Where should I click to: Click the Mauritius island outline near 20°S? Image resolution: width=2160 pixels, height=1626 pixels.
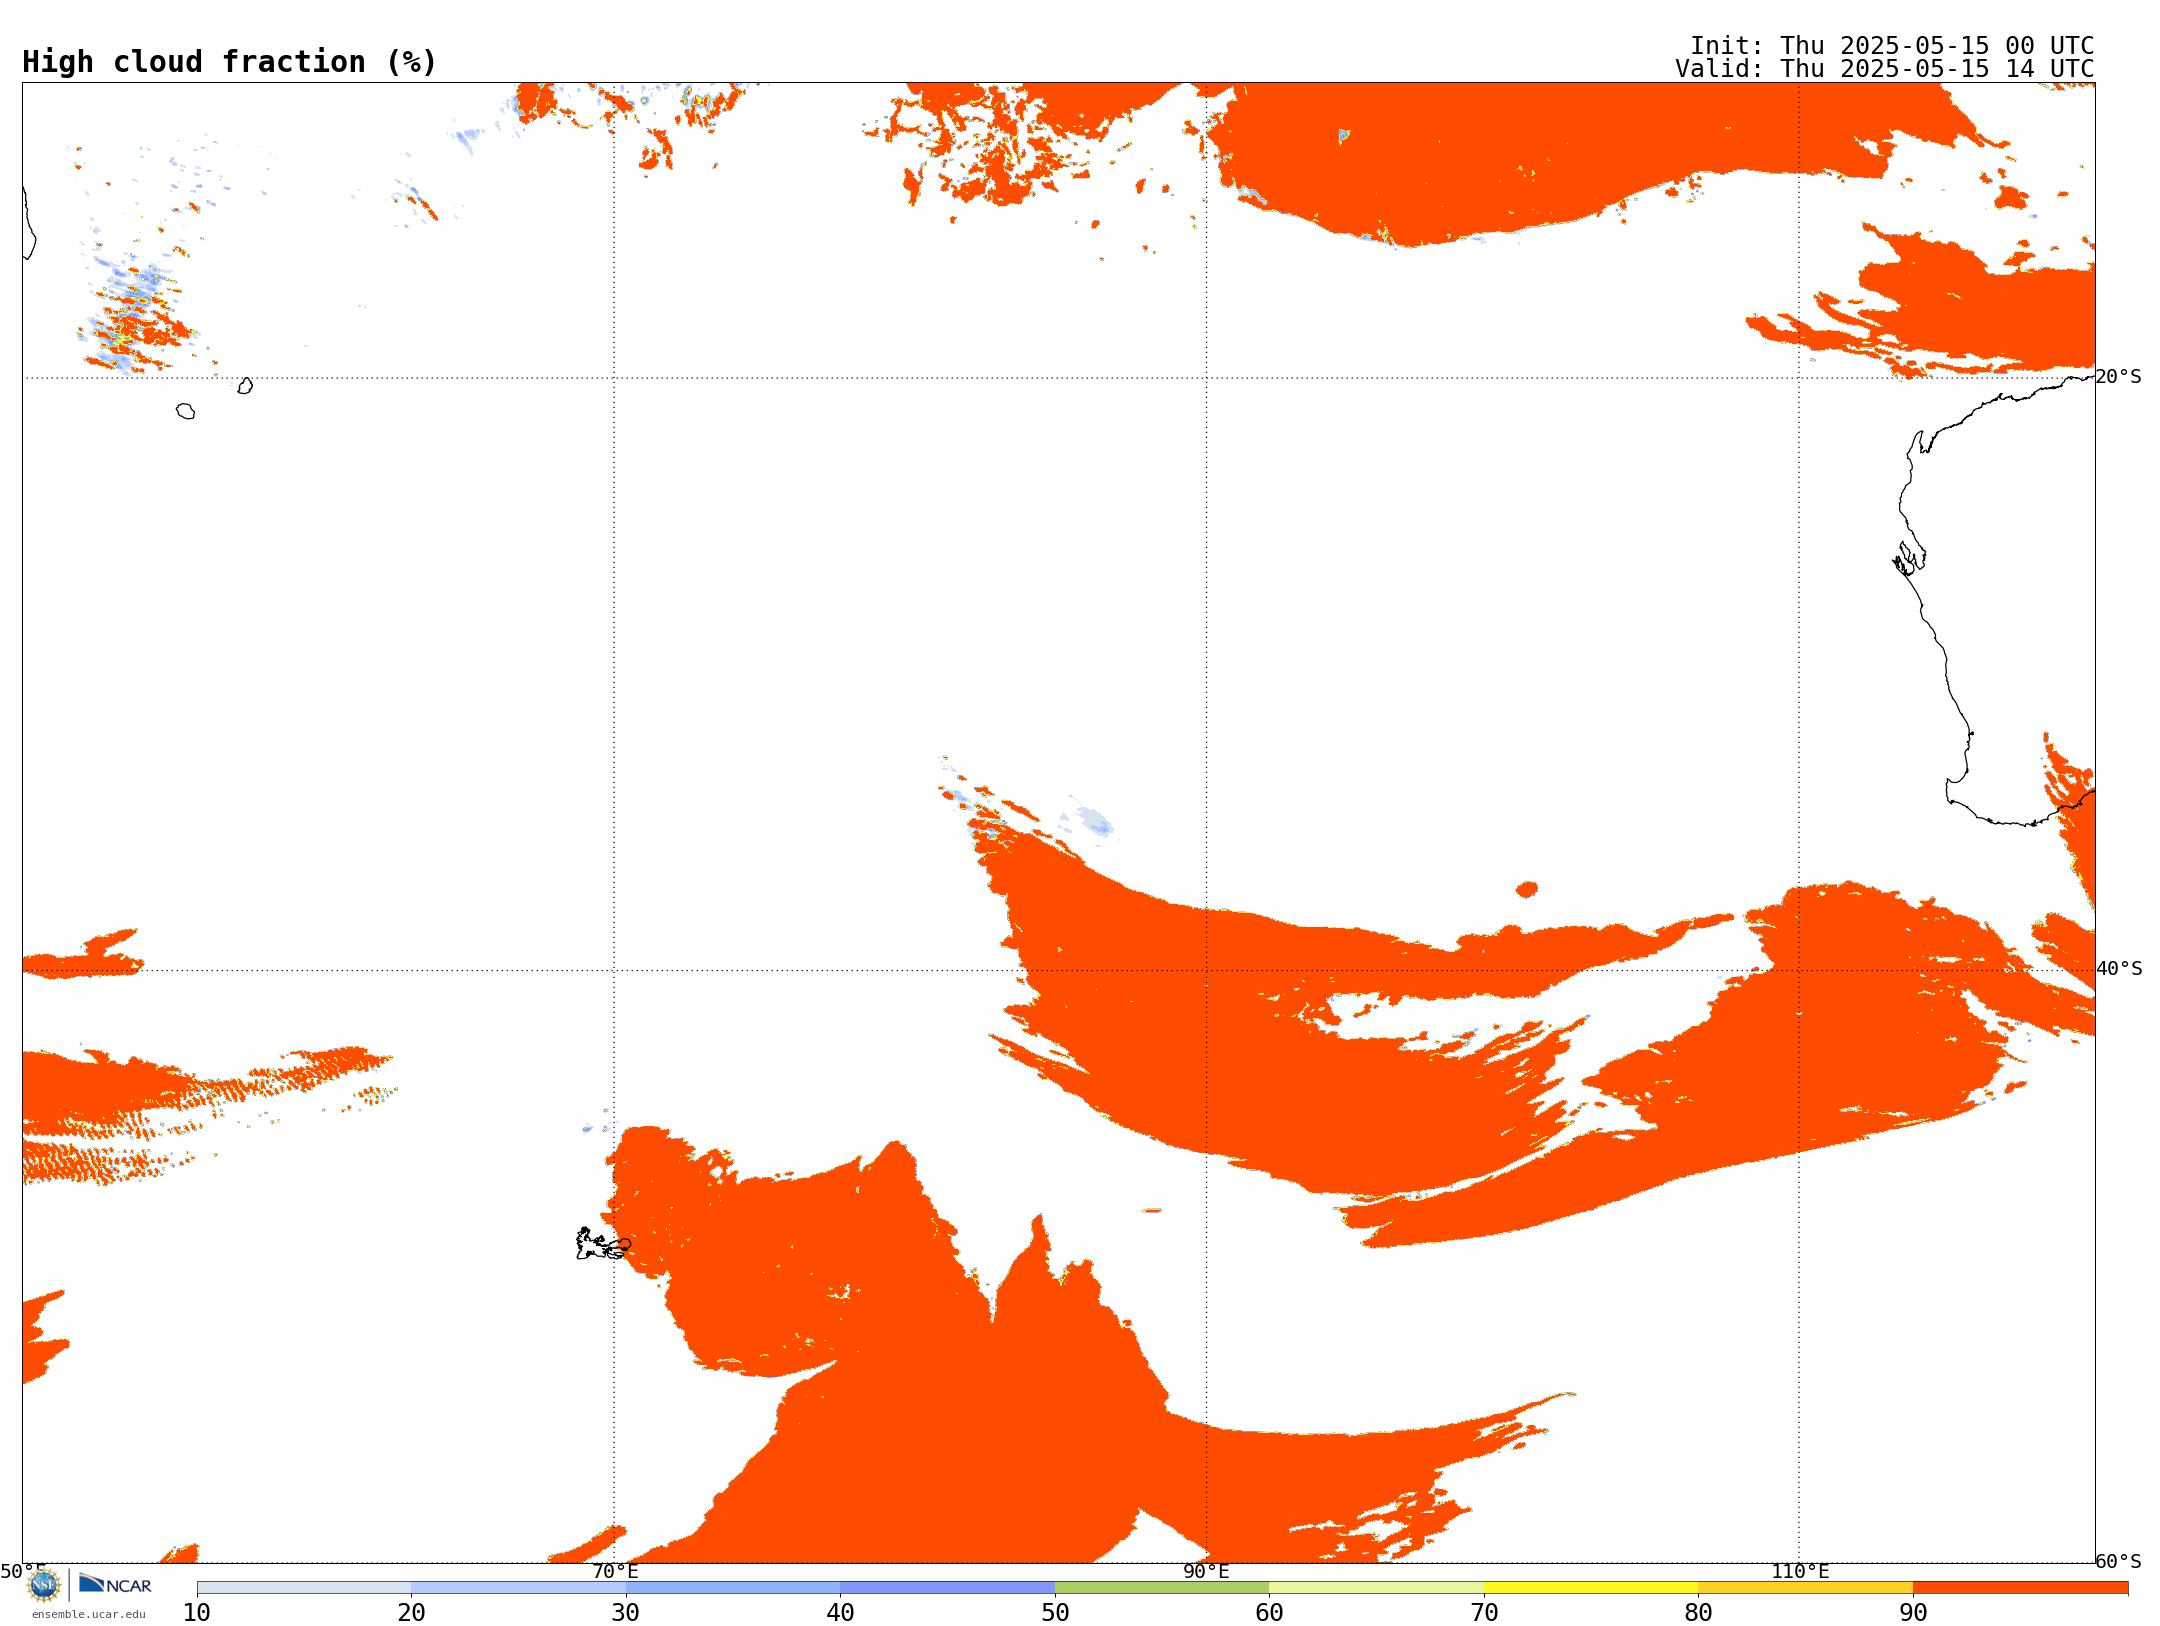[245, 386]
